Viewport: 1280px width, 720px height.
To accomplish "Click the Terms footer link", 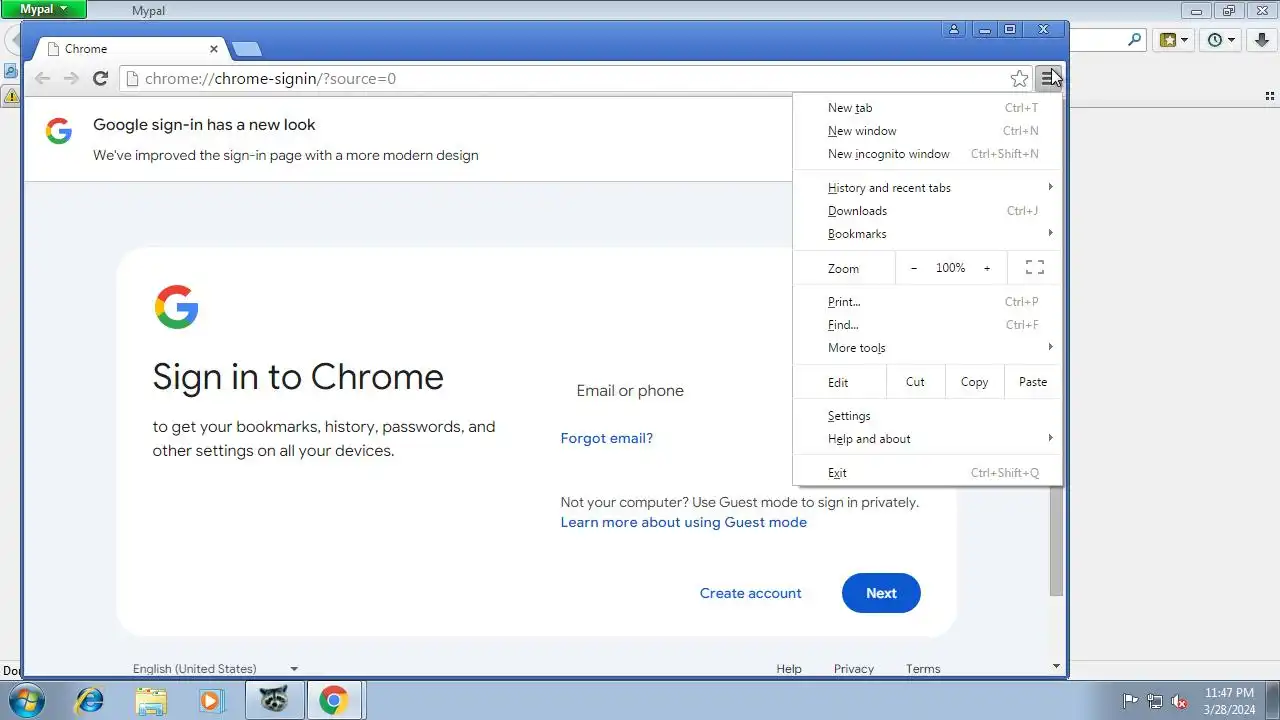I will coord(923,669).
